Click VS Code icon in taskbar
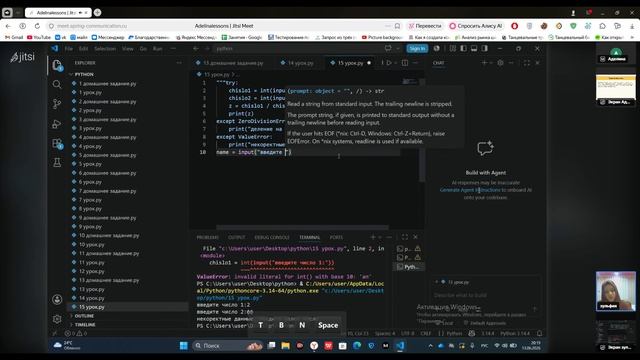The image size is (640, 360). click(x=400, y=346)
